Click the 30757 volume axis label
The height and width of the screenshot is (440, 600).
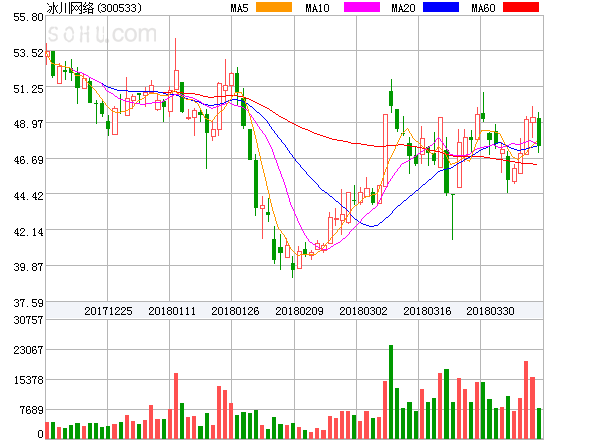coord(28,320)
